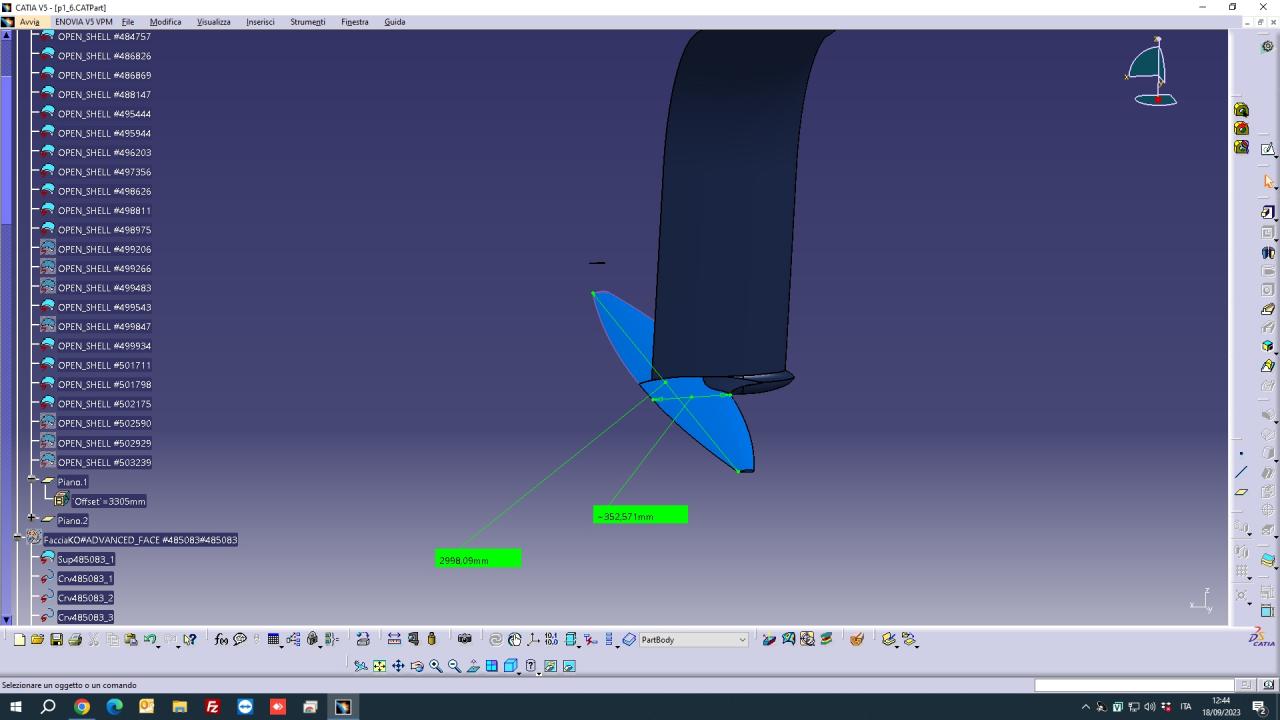Select OPEN_SHELL #499206 in the tree
1280x720 pixels.
pos(104,249)
